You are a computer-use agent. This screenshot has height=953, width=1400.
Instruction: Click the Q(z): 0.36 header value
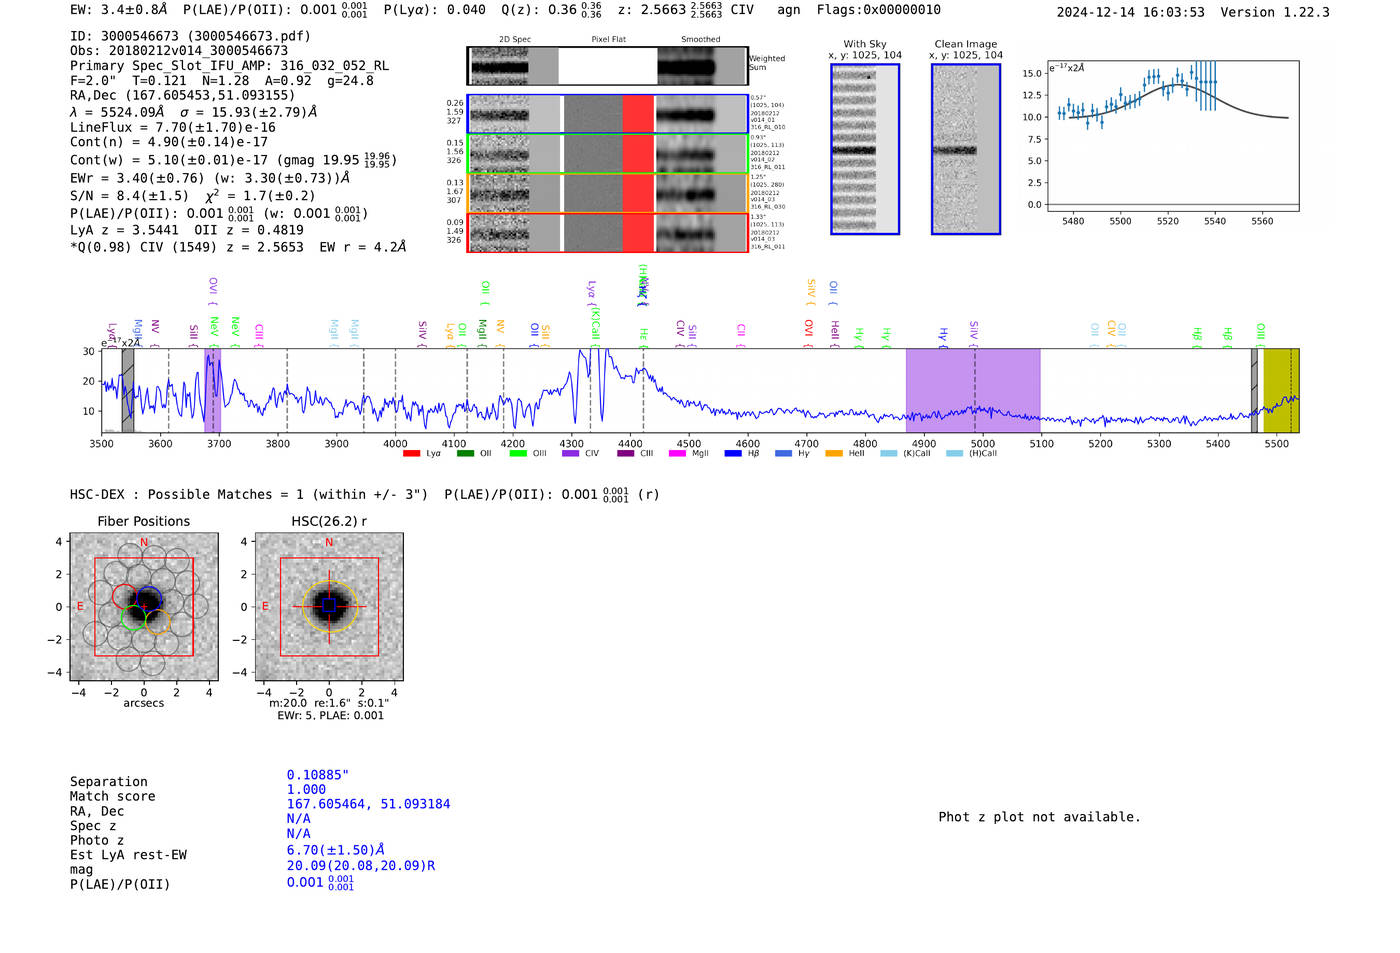click(x=552, y=10)
